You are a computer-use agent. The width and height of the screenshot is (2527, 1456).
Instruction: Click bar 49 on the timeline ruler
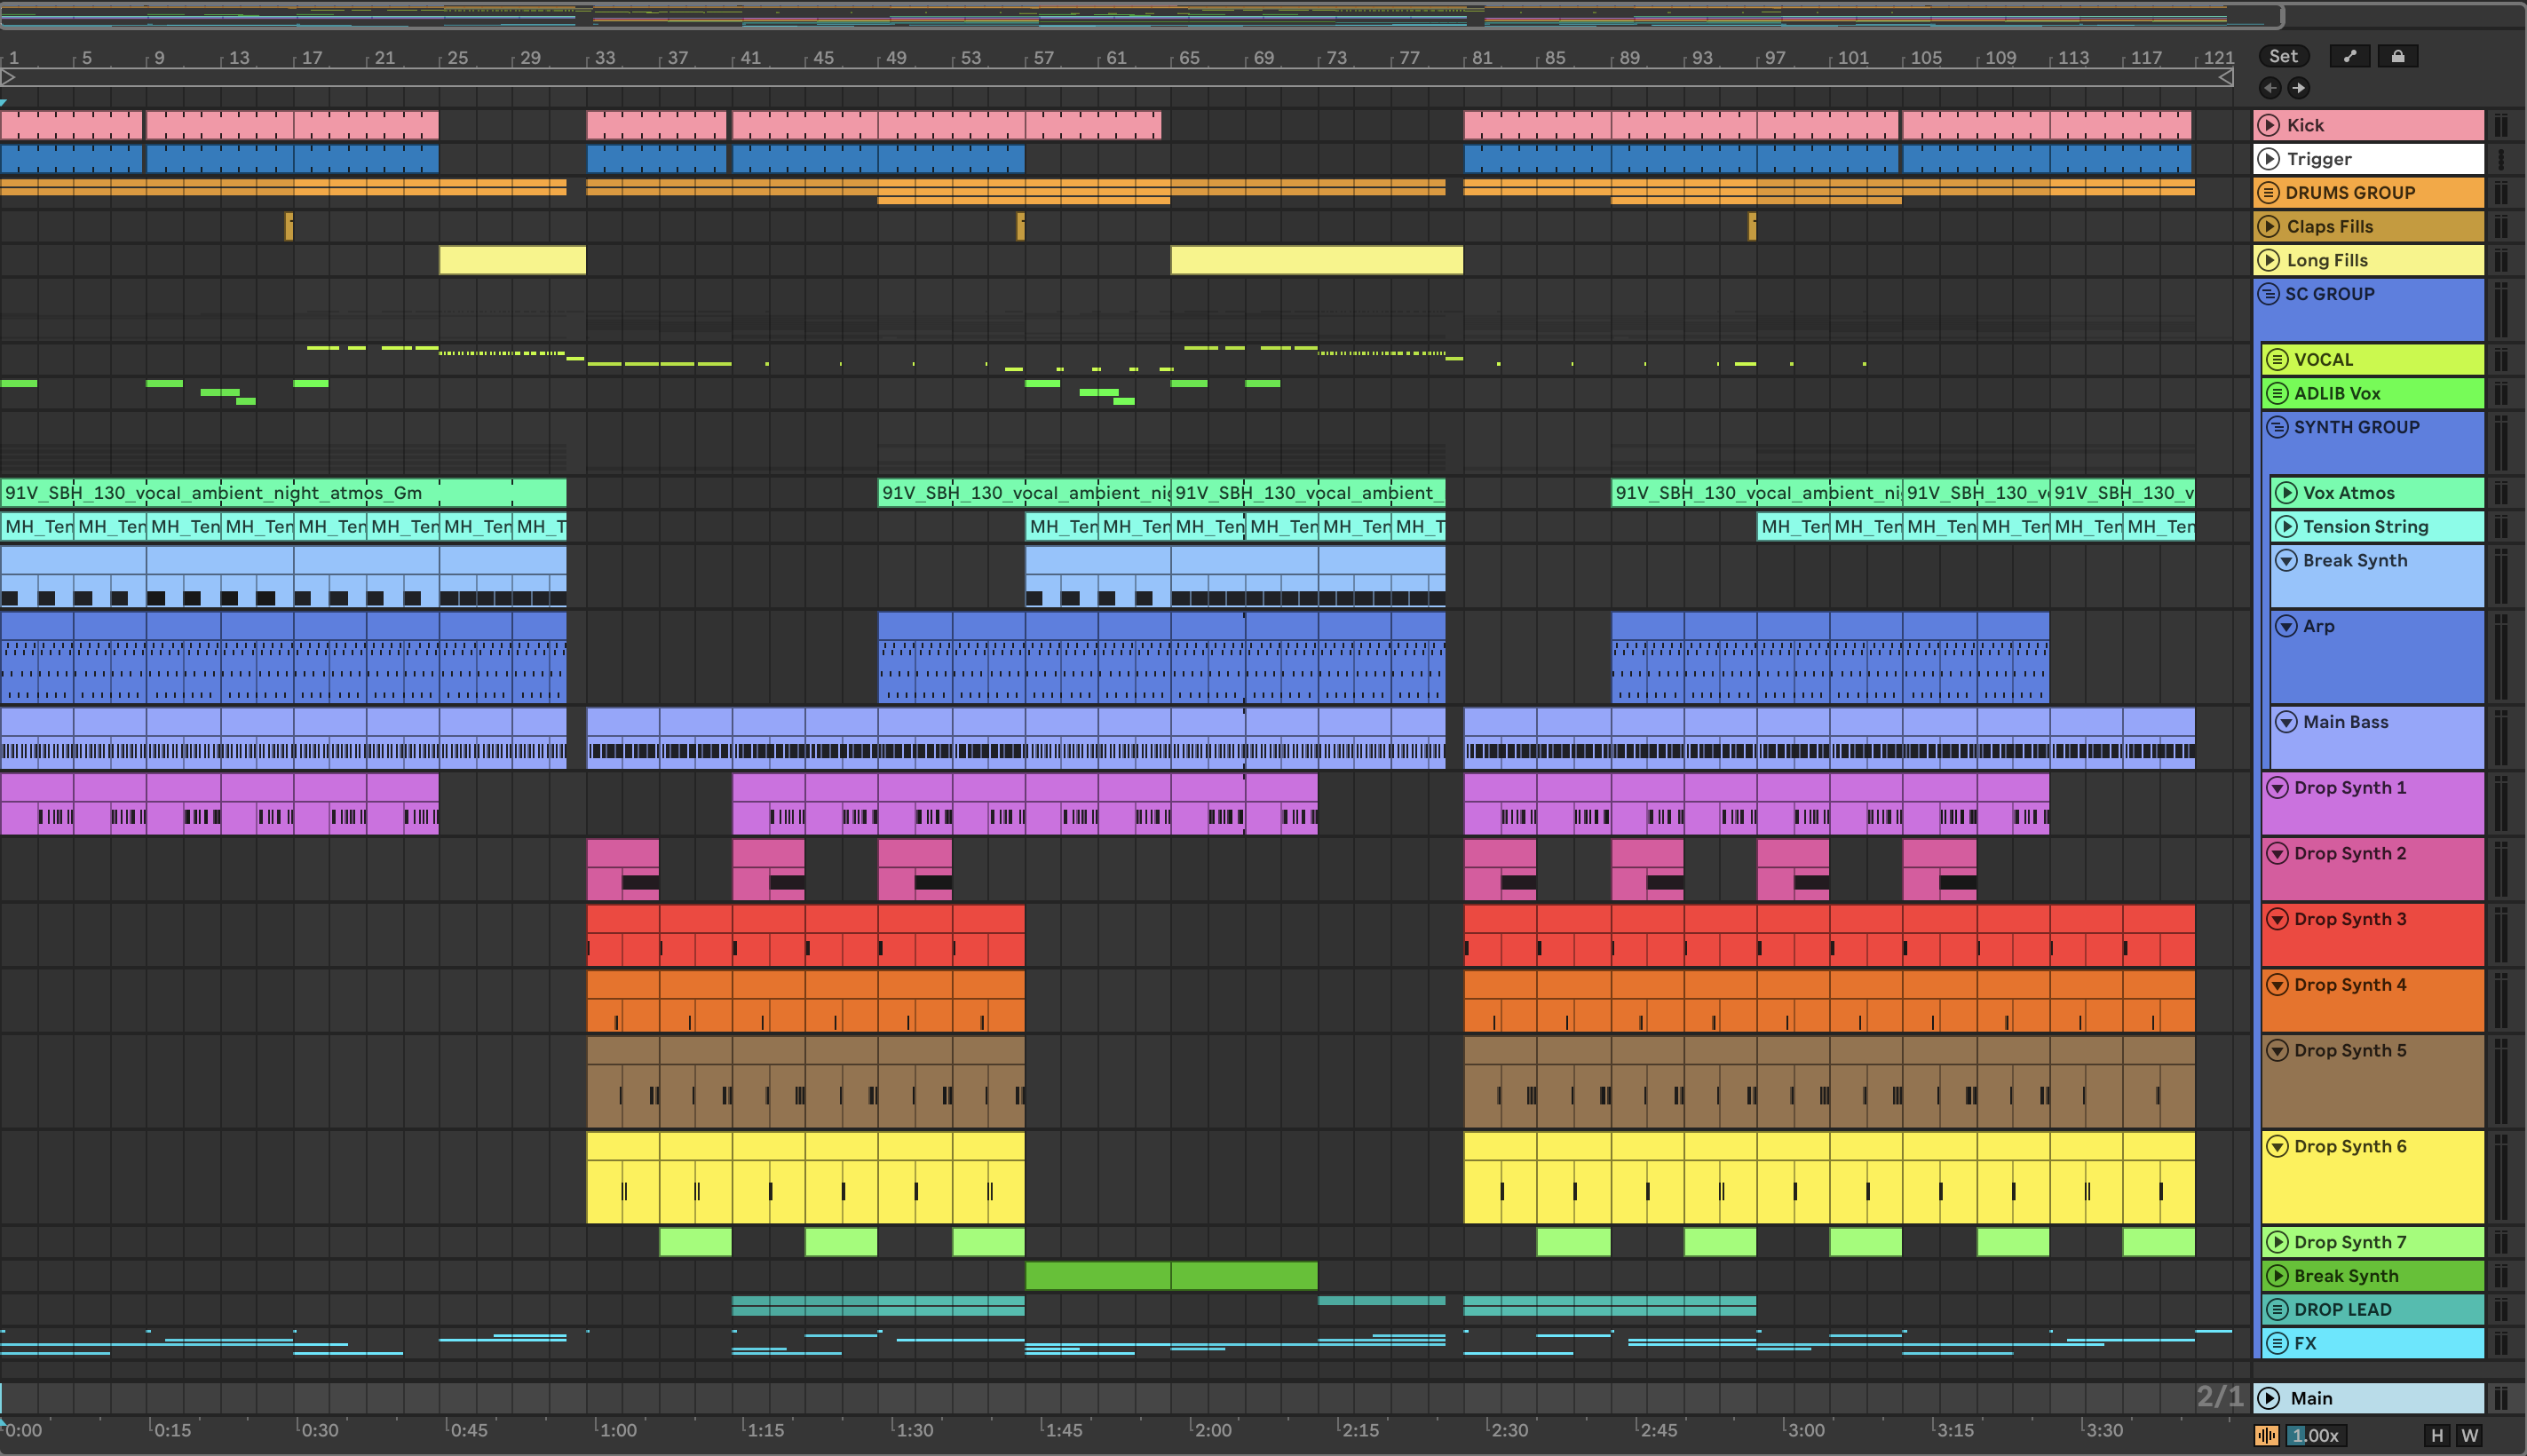click(894, 58)
